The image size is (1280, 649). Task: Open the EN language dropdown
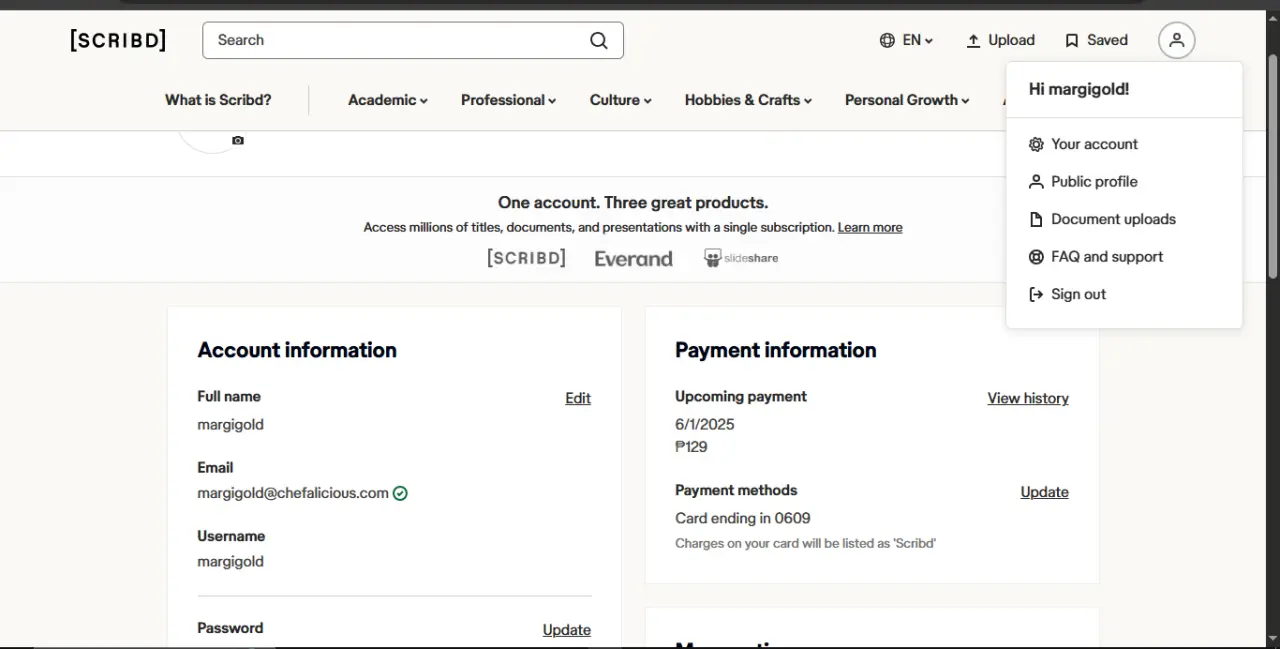point(906,40)
